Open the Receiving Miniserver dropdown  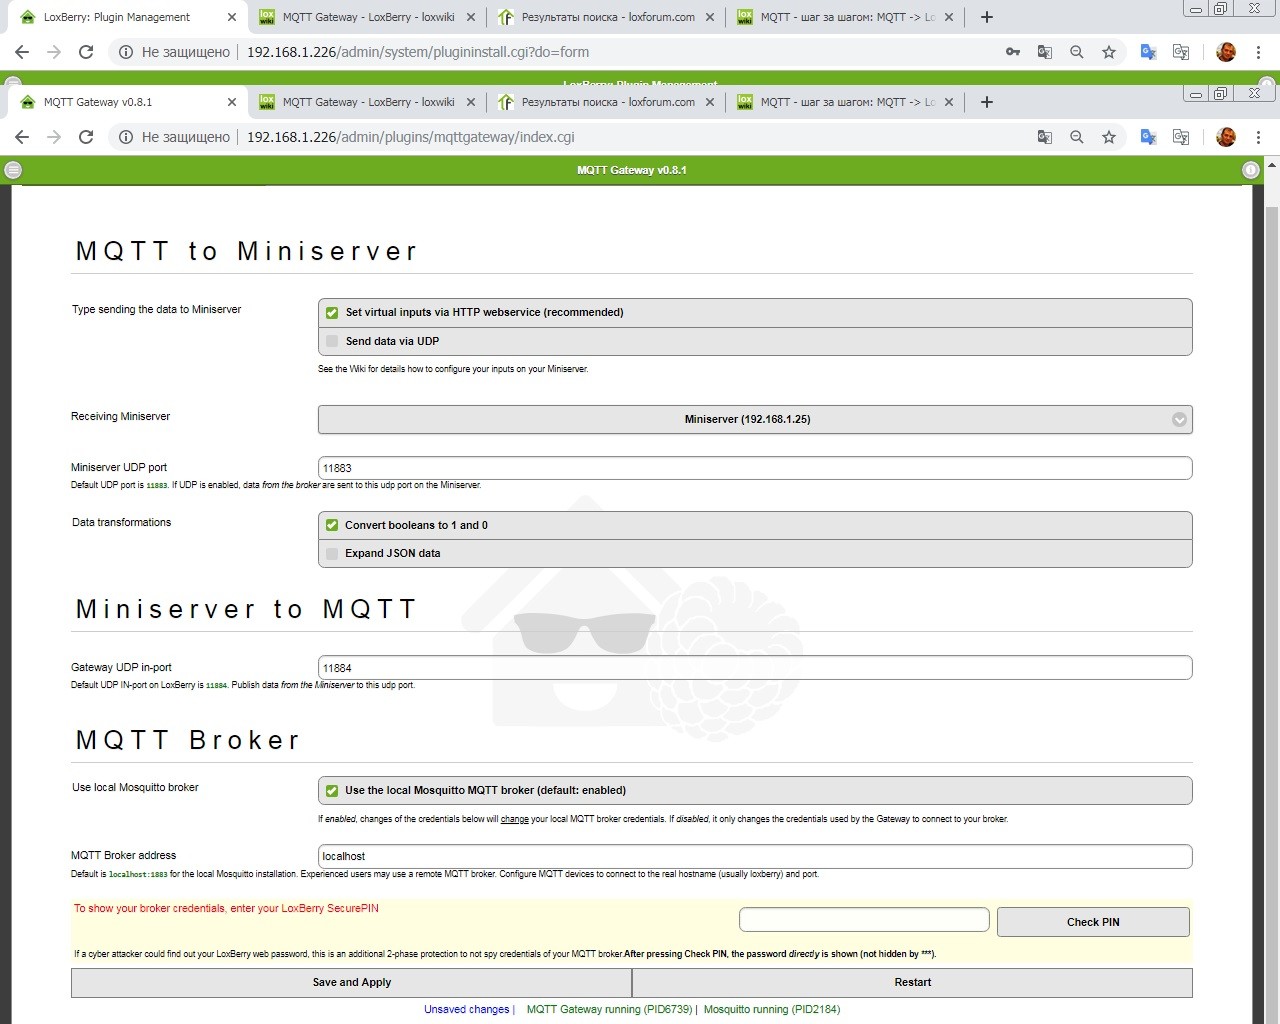pos(755,420)
